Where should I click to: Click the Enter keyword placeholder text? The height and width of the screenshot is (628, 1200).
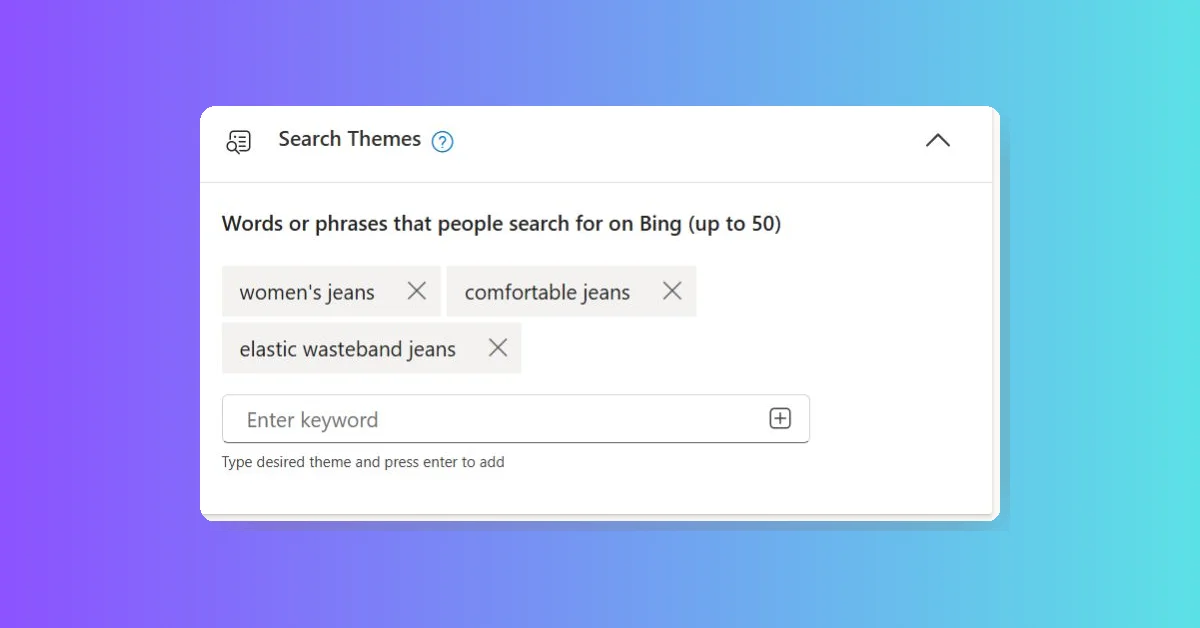click(311, 419)
